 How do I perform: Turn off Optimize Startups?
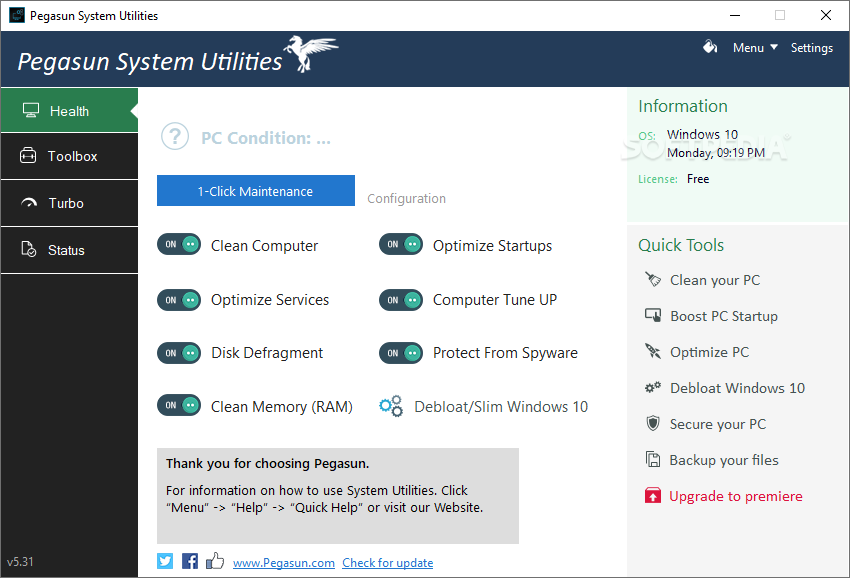coord(401,245)
